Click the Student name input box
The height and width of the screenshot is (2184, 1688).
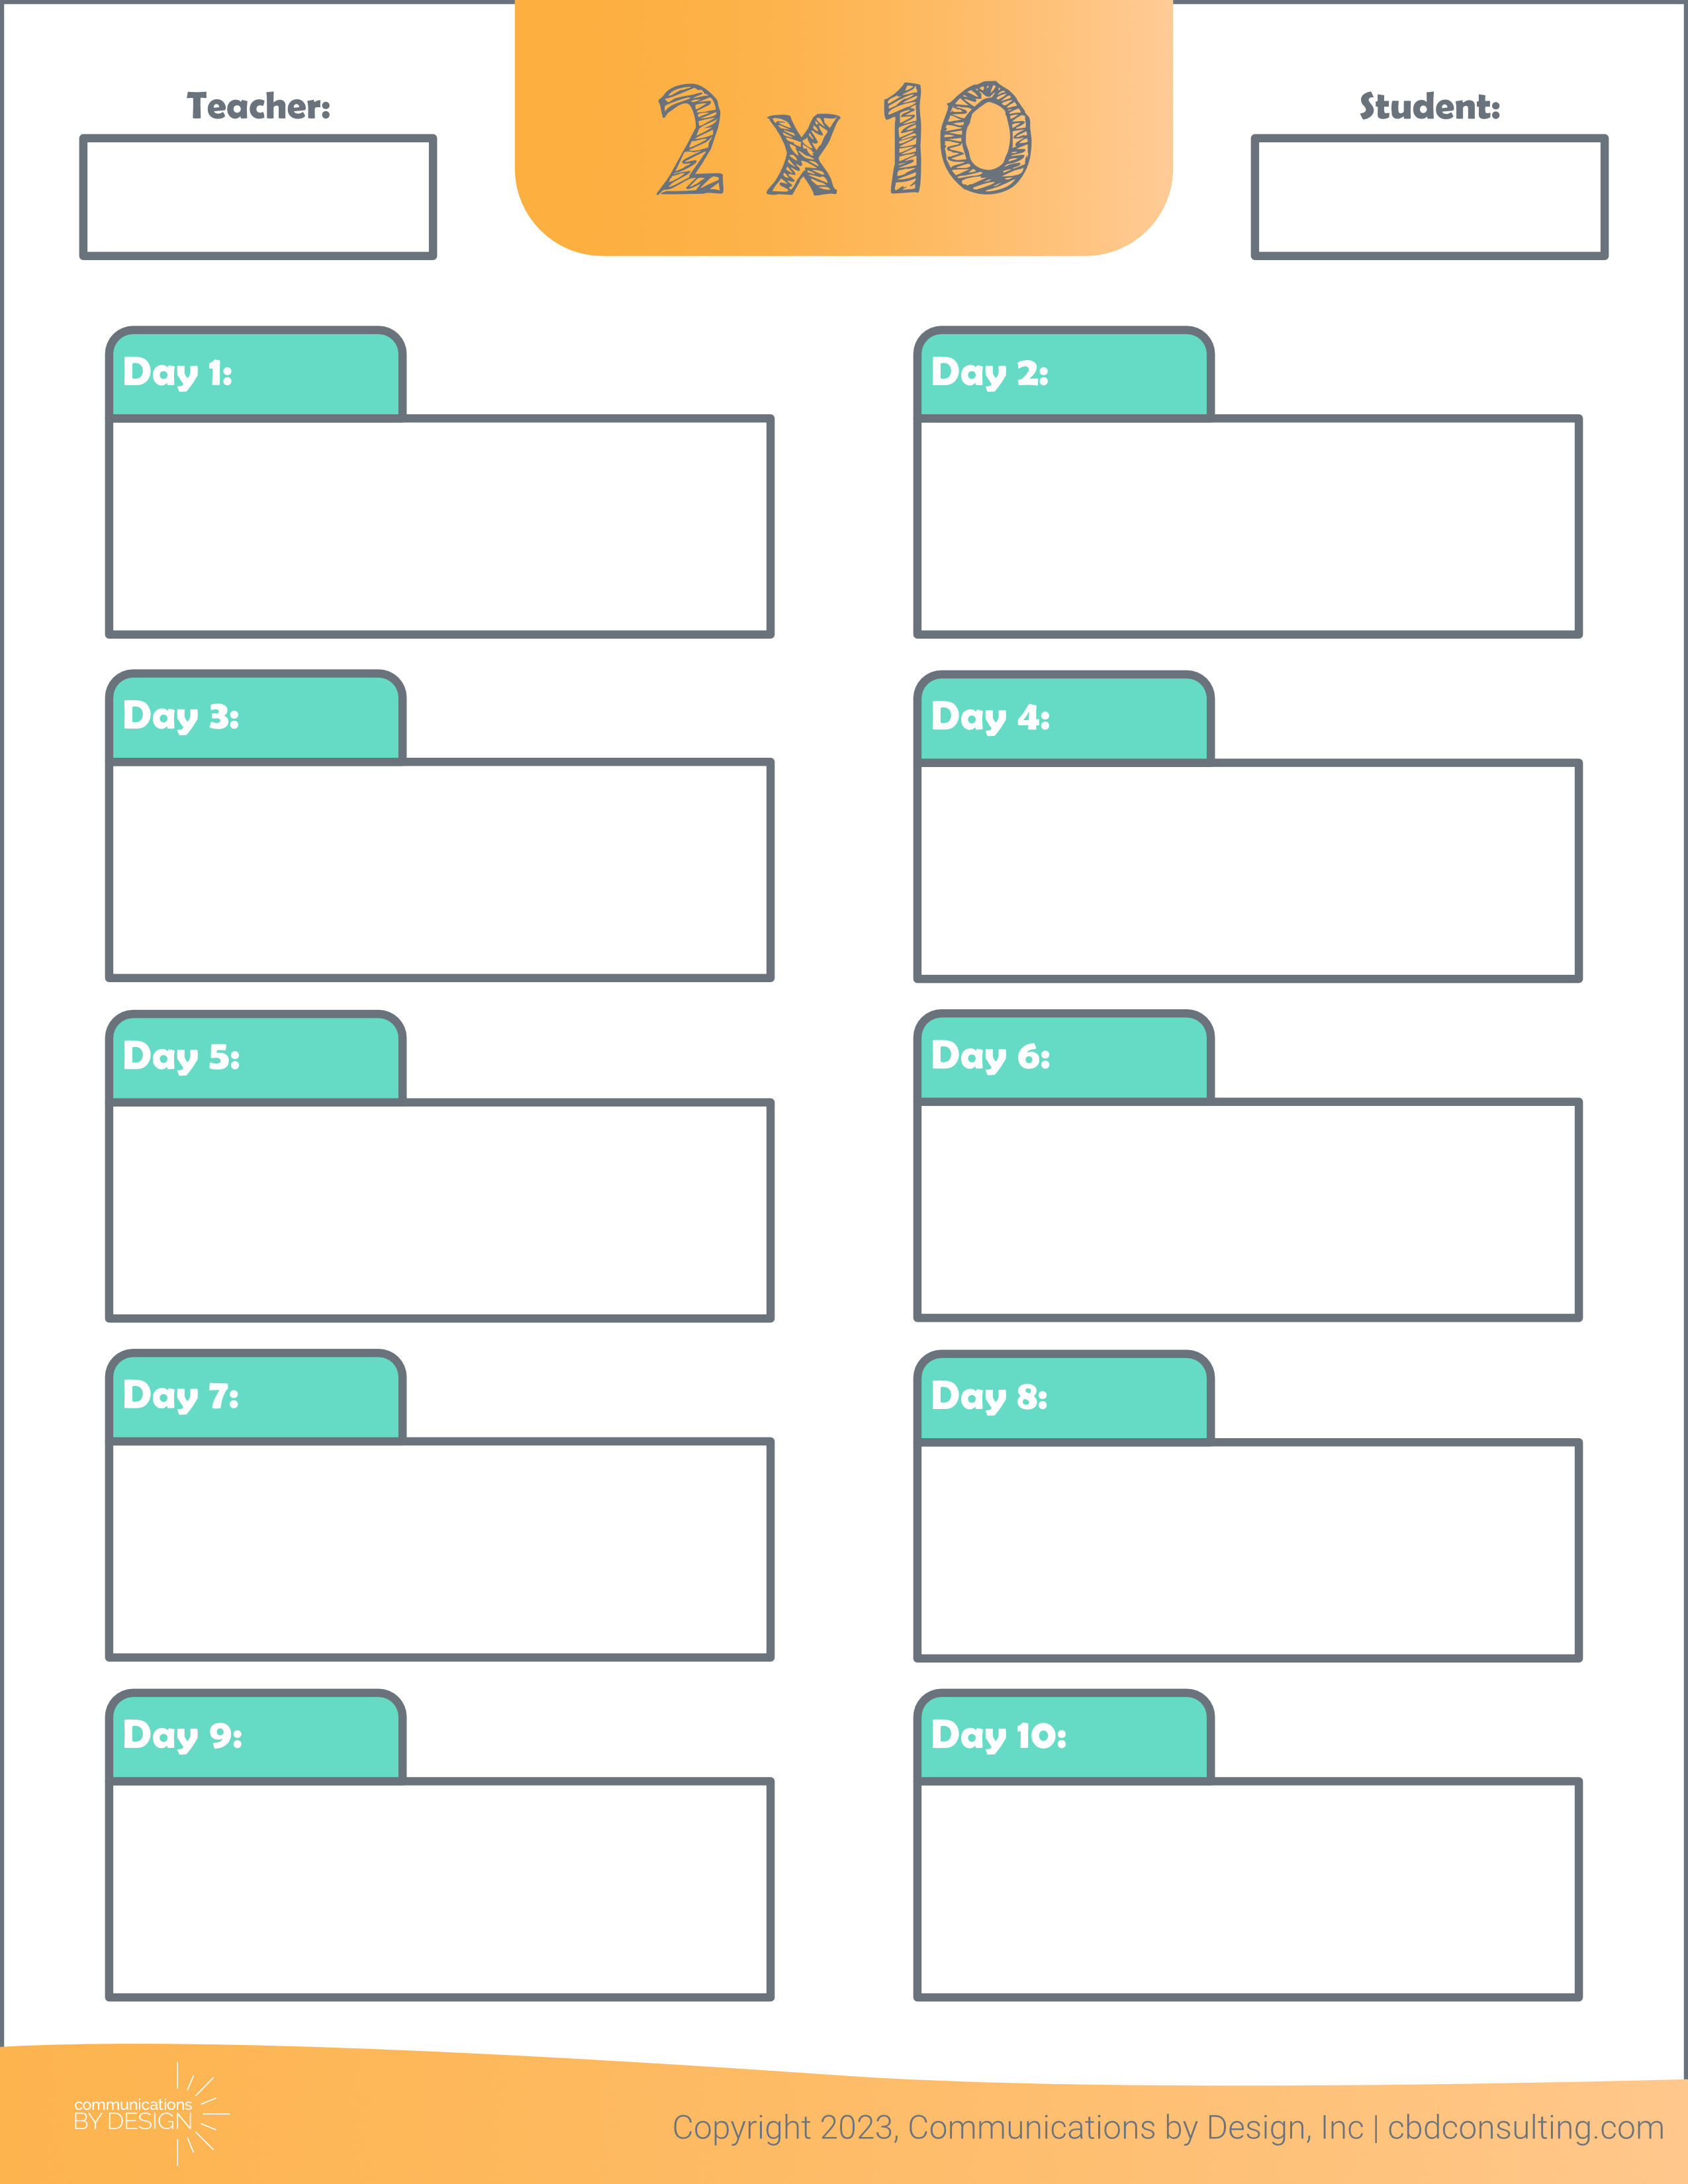[1429, 197]
